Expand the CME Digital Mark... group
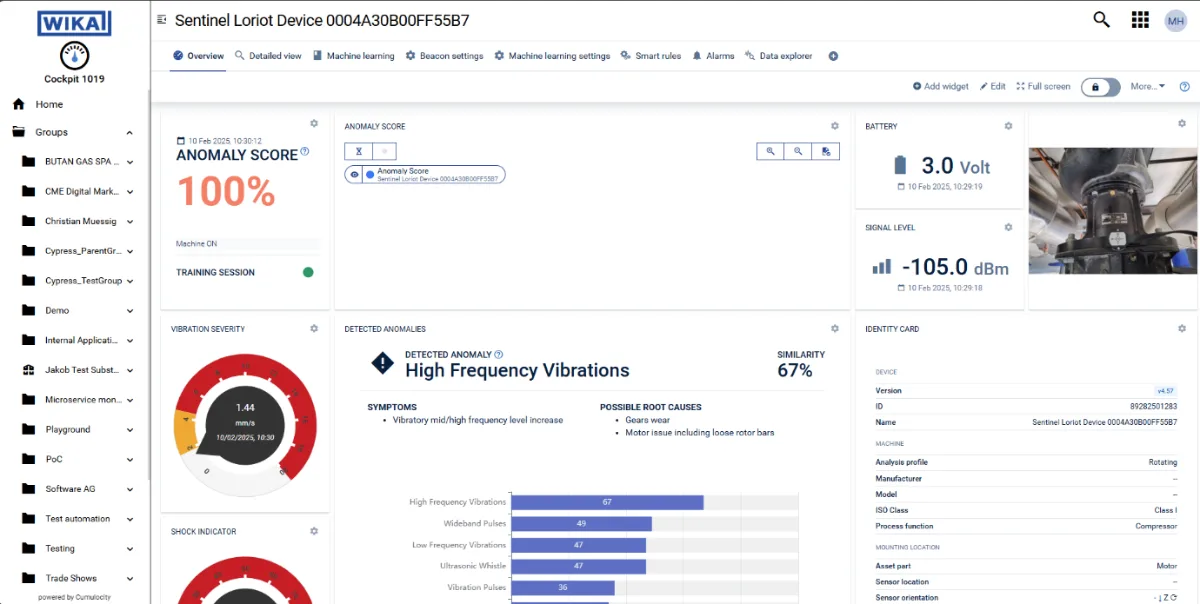 (x=130, y=192)
